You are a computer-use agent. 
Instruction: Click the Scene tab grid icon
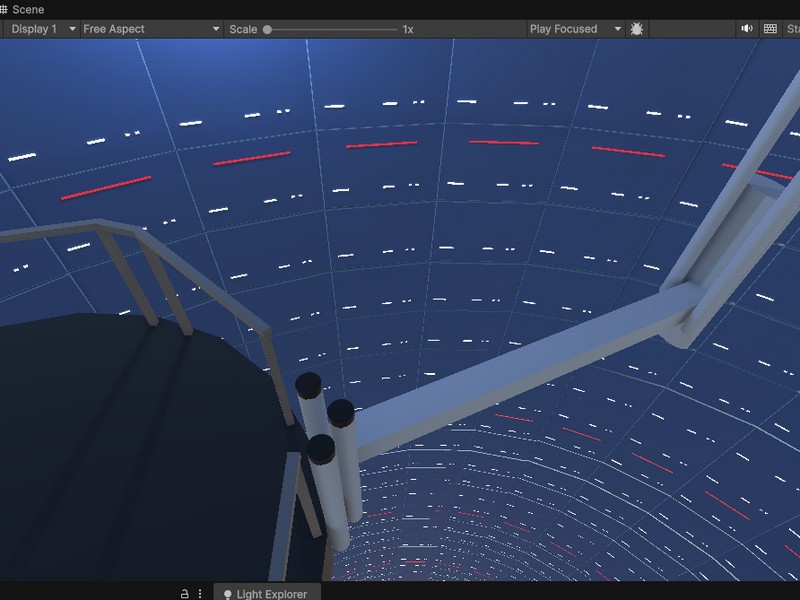[4, 10]
